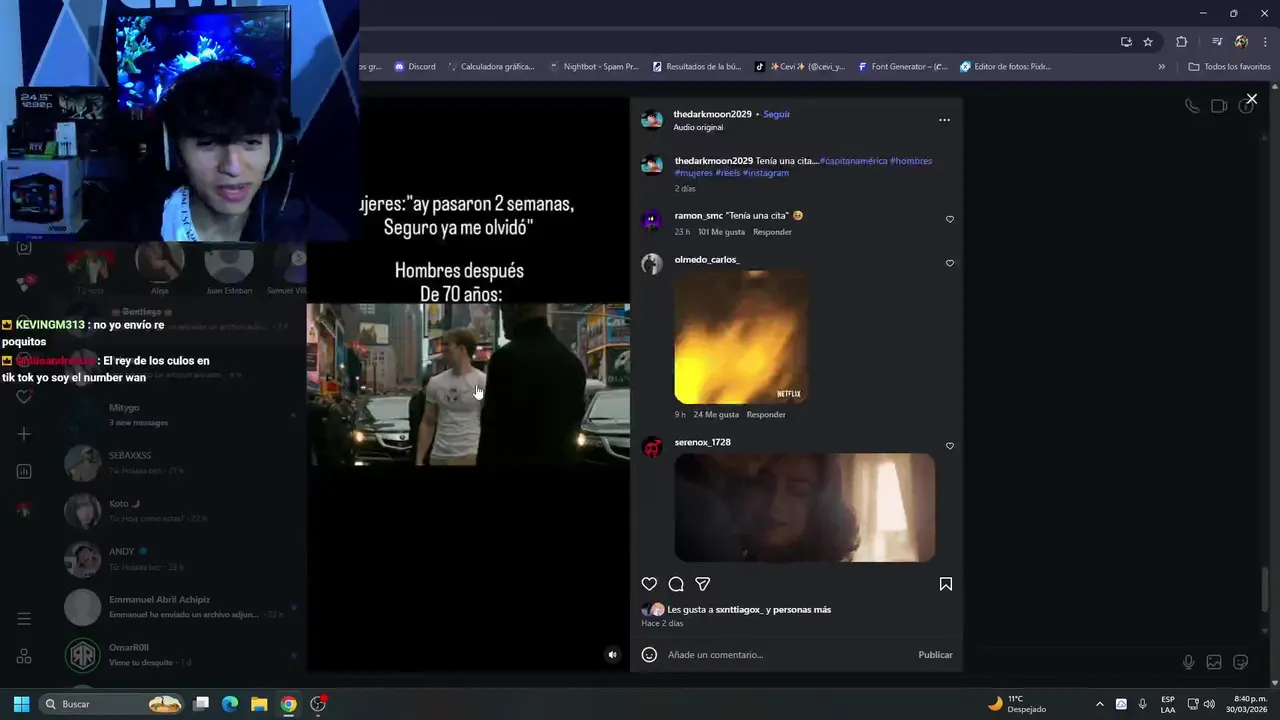Viewport: 1280px width, 720px height.
Task: Click the #capitanamérica hashtag
Action: click(853, 161)
